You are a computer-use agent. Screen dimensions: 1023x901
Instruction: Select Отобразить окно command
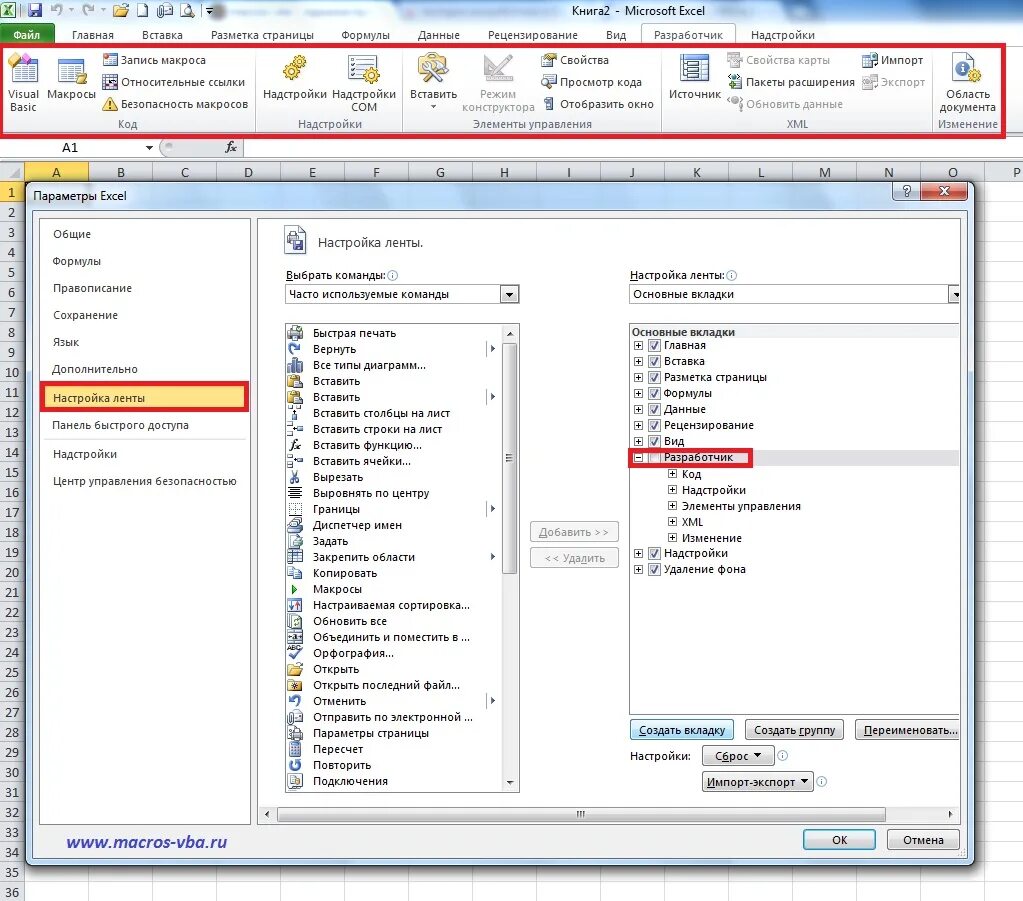(x=598, y=104)
